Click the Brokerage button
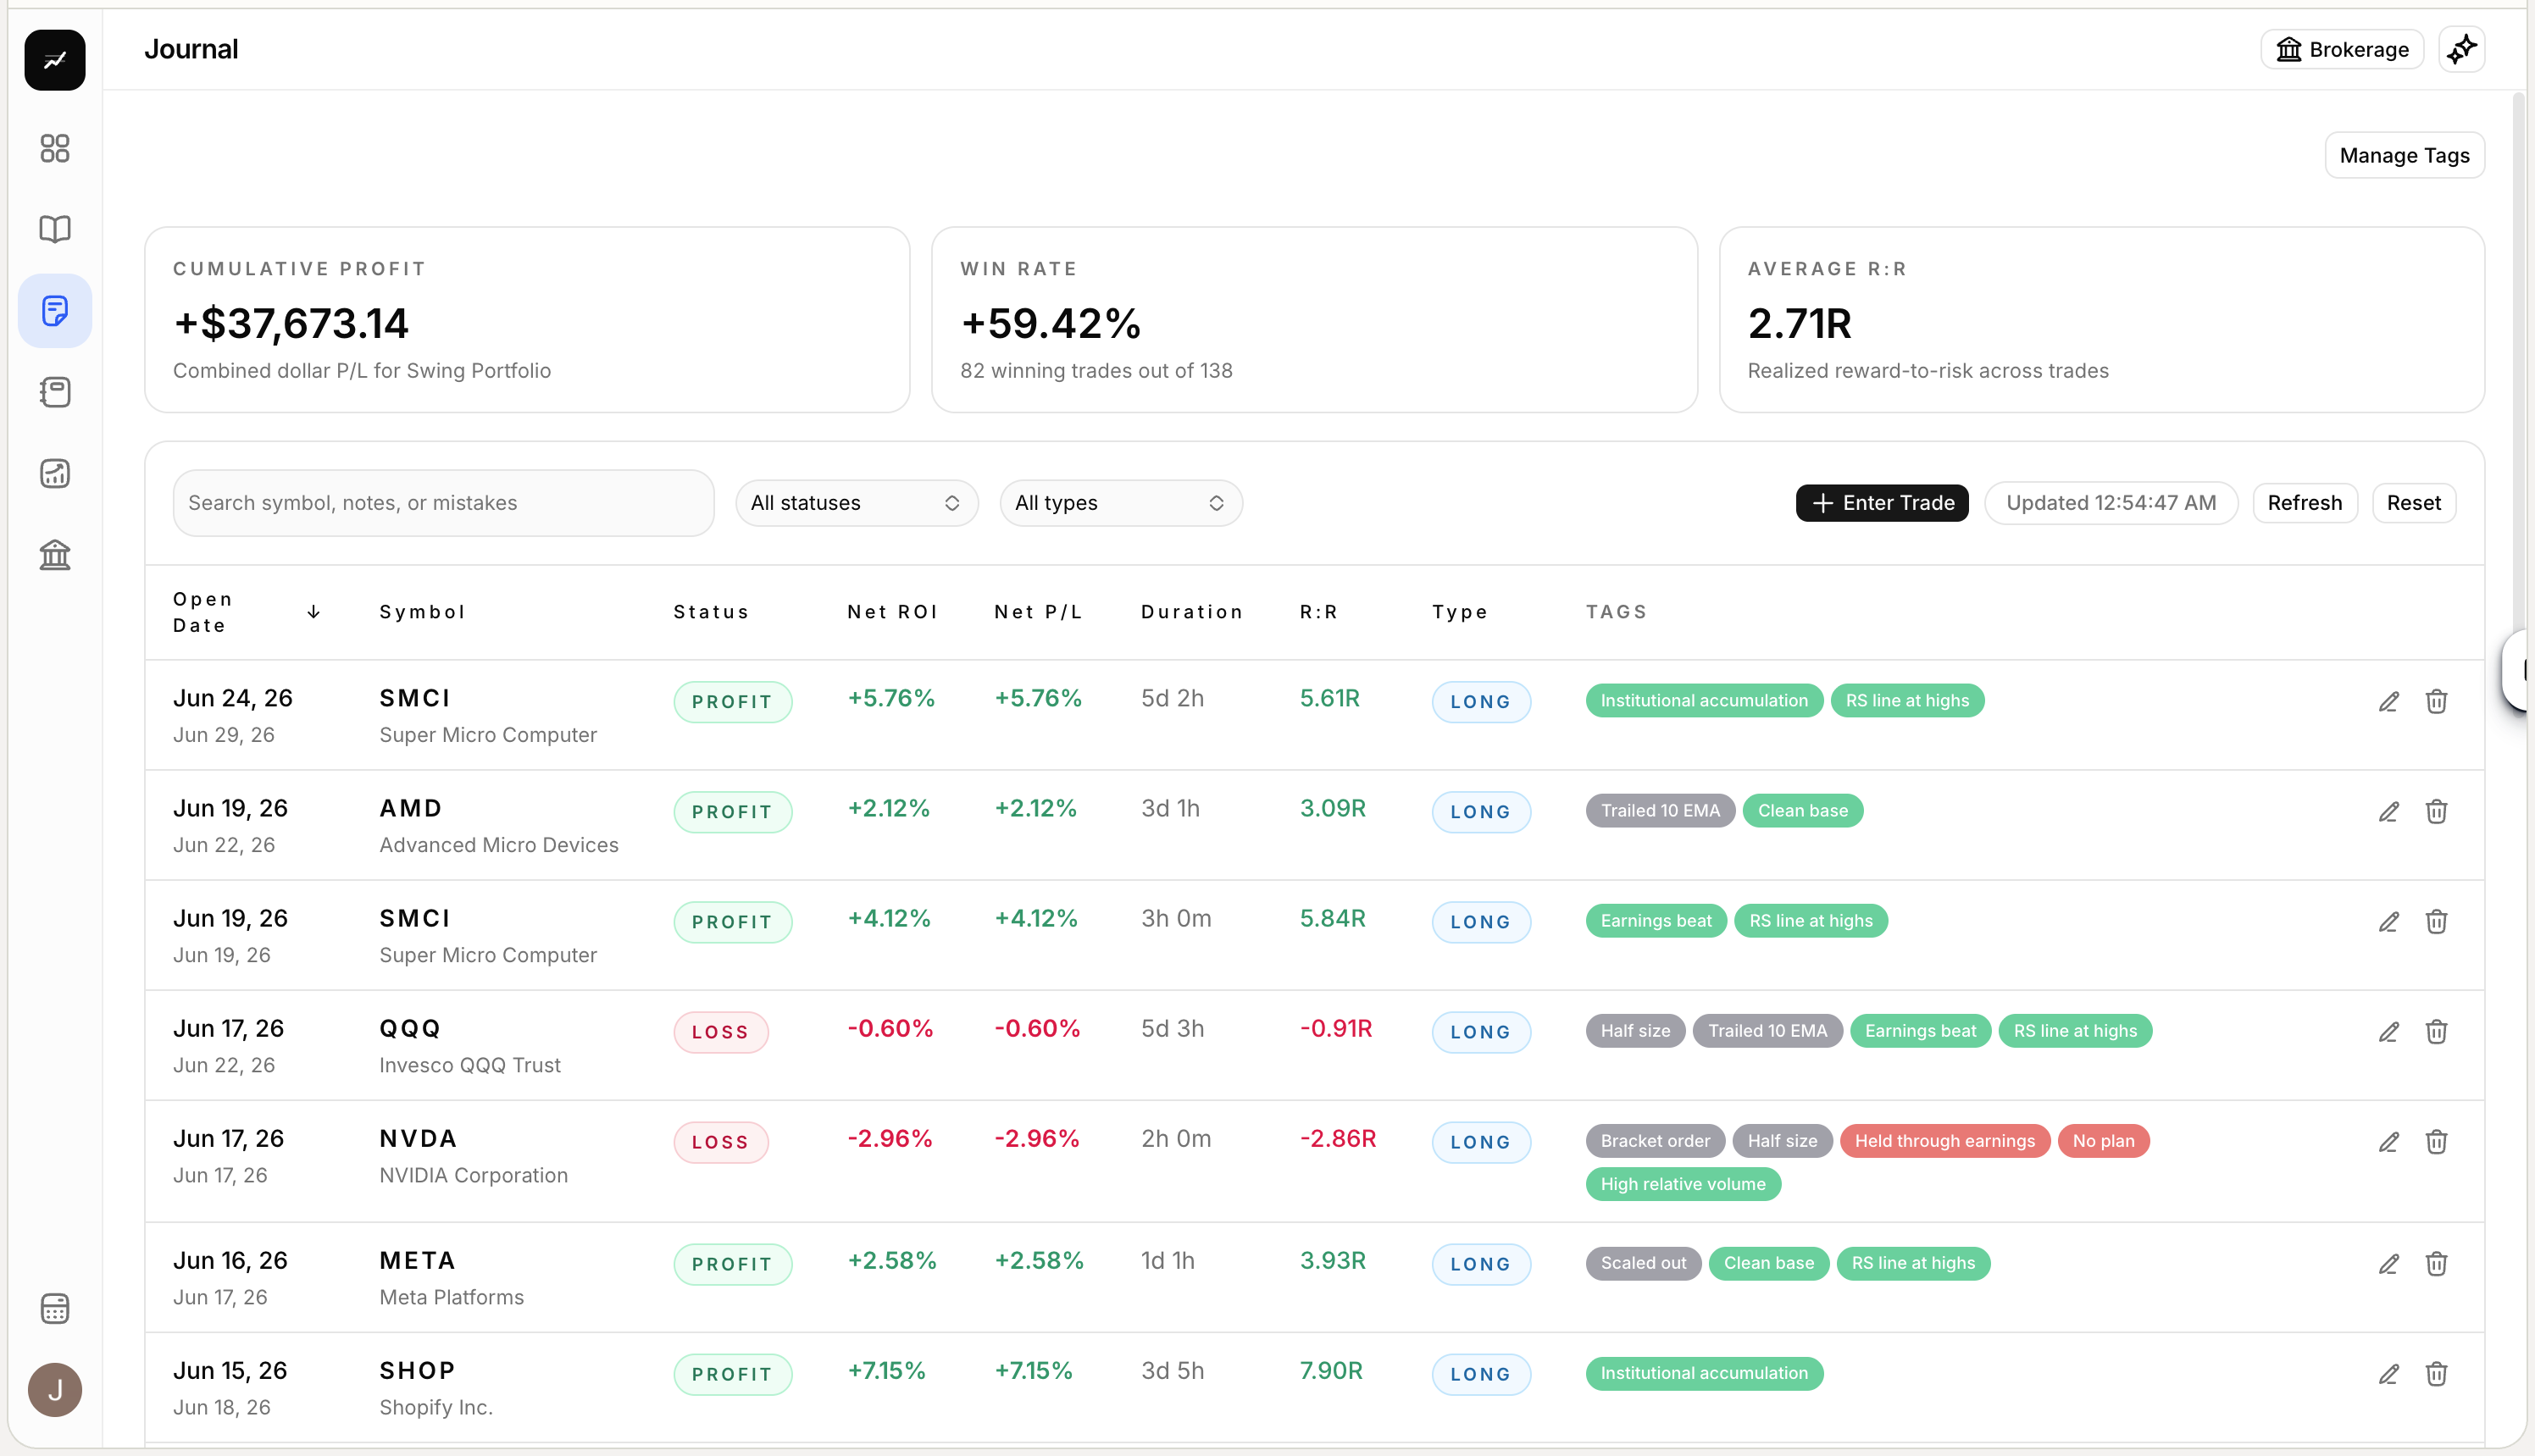This screenshot has width=2535, height=1456. coord(2342,49)
